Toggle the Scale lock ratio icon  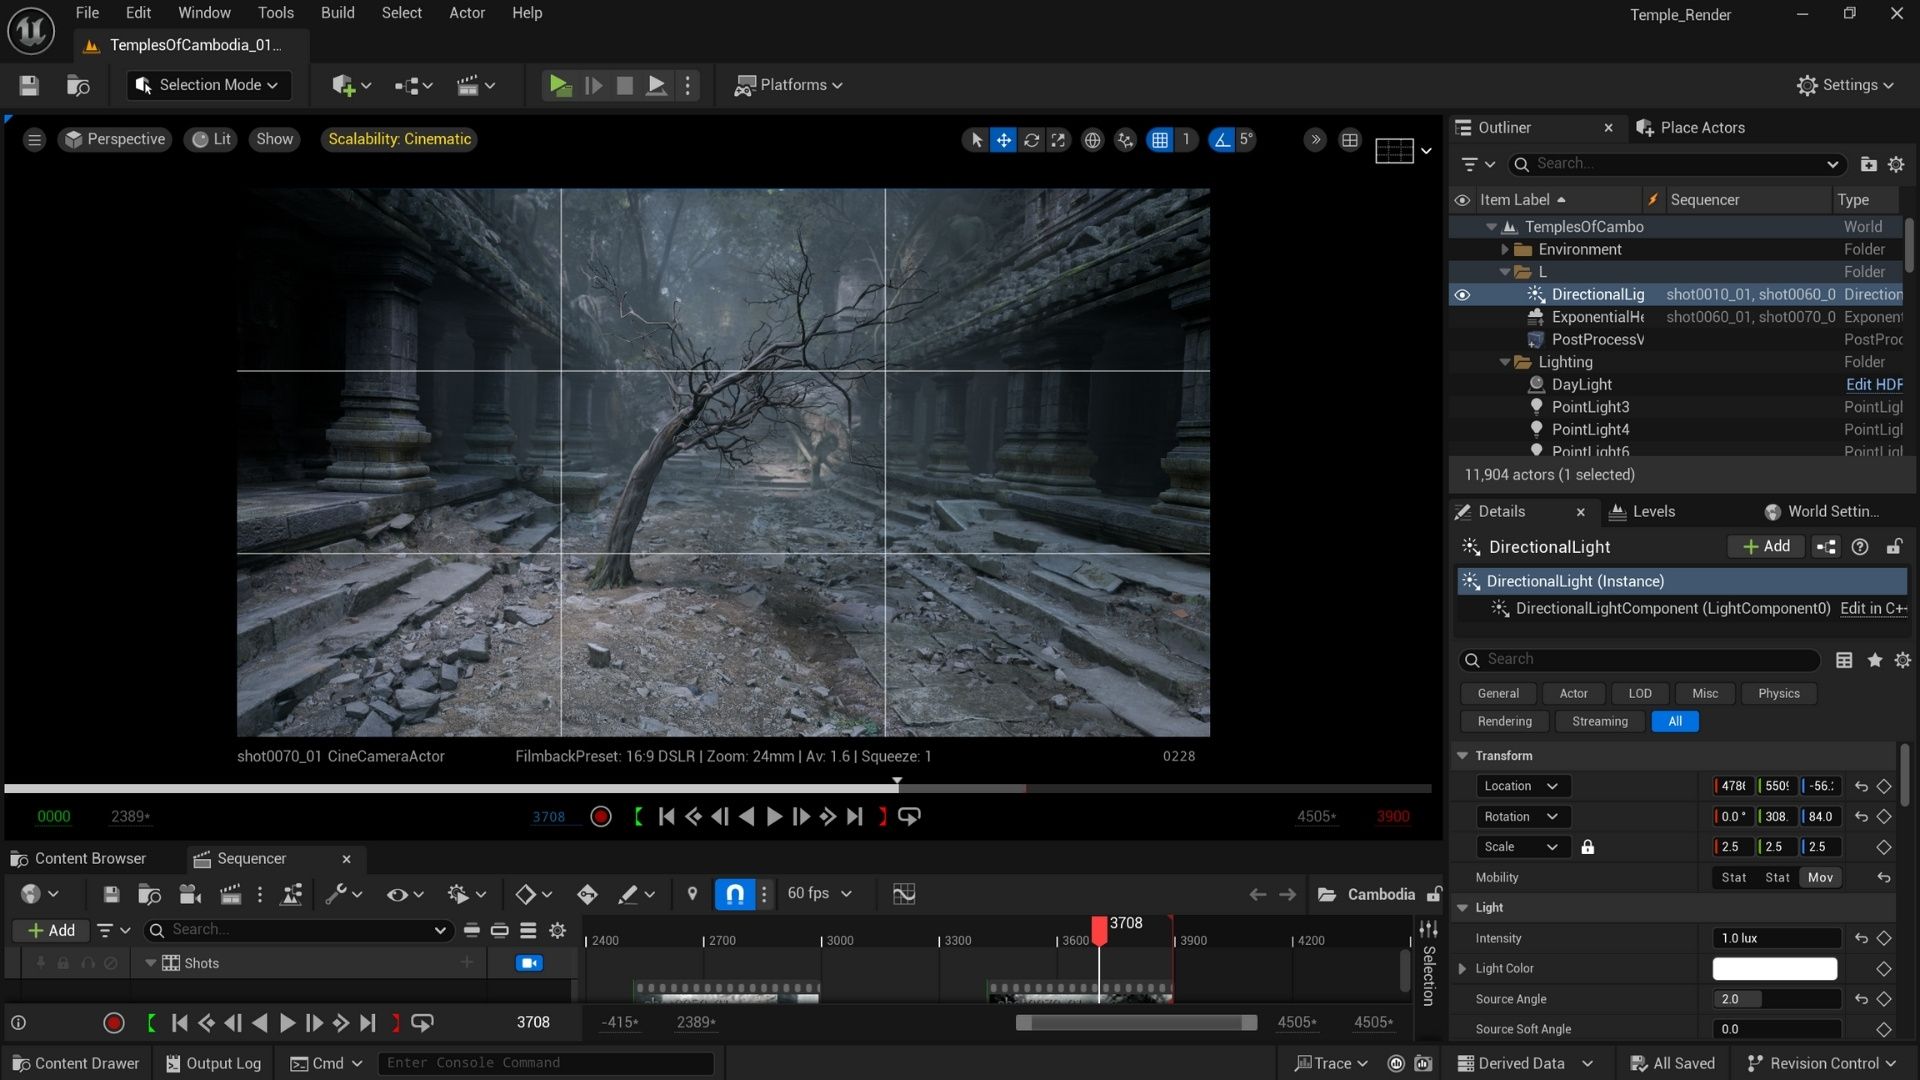pos(1587,847)
